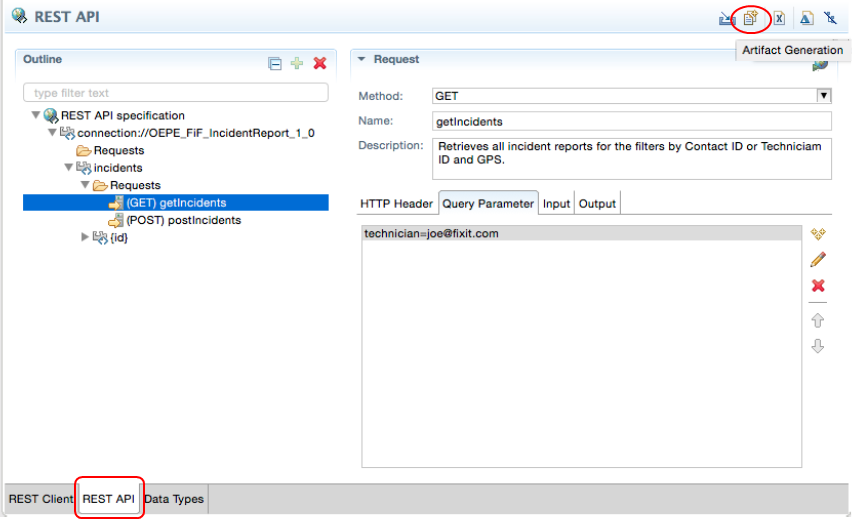
Task: Click the {id} resource icon in tree
Action: pyautogui.click(x=100, y=237)
